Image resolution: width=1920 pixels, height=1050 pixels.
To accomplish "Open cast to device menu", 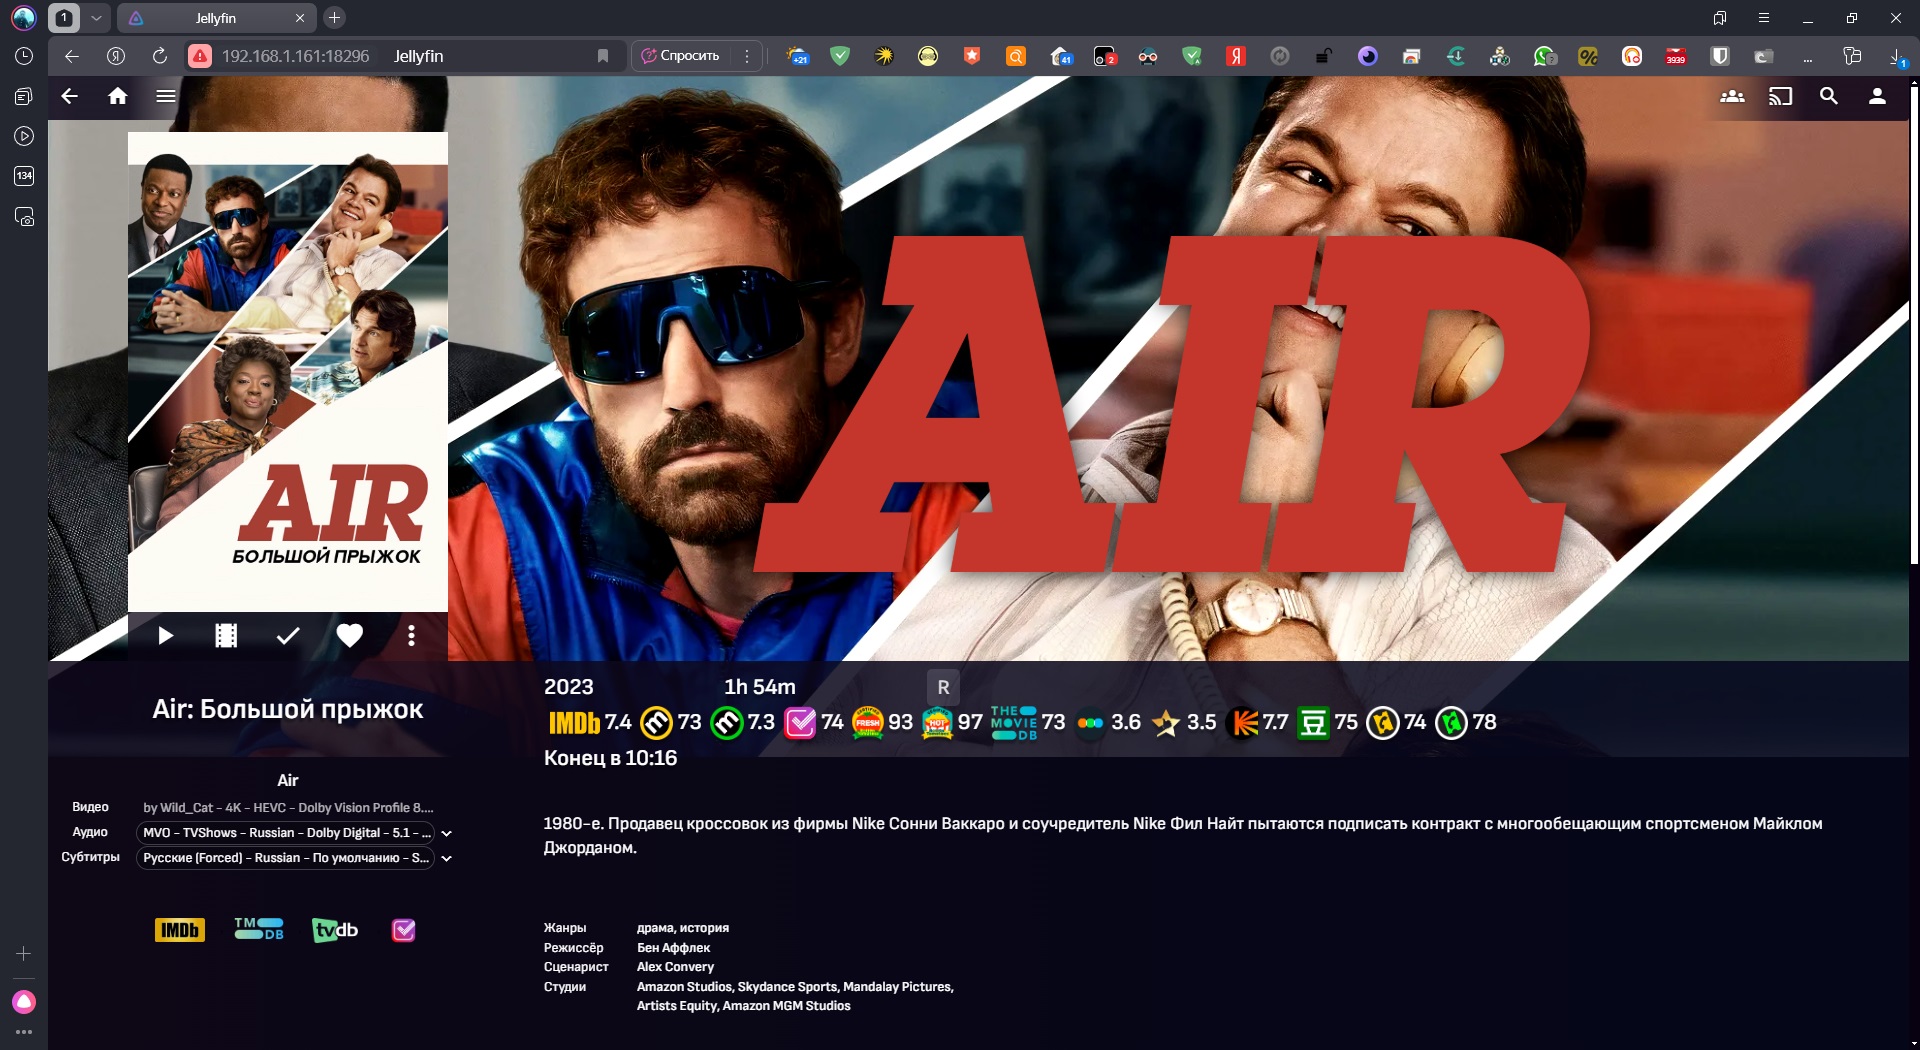I will coord(1781,96).
